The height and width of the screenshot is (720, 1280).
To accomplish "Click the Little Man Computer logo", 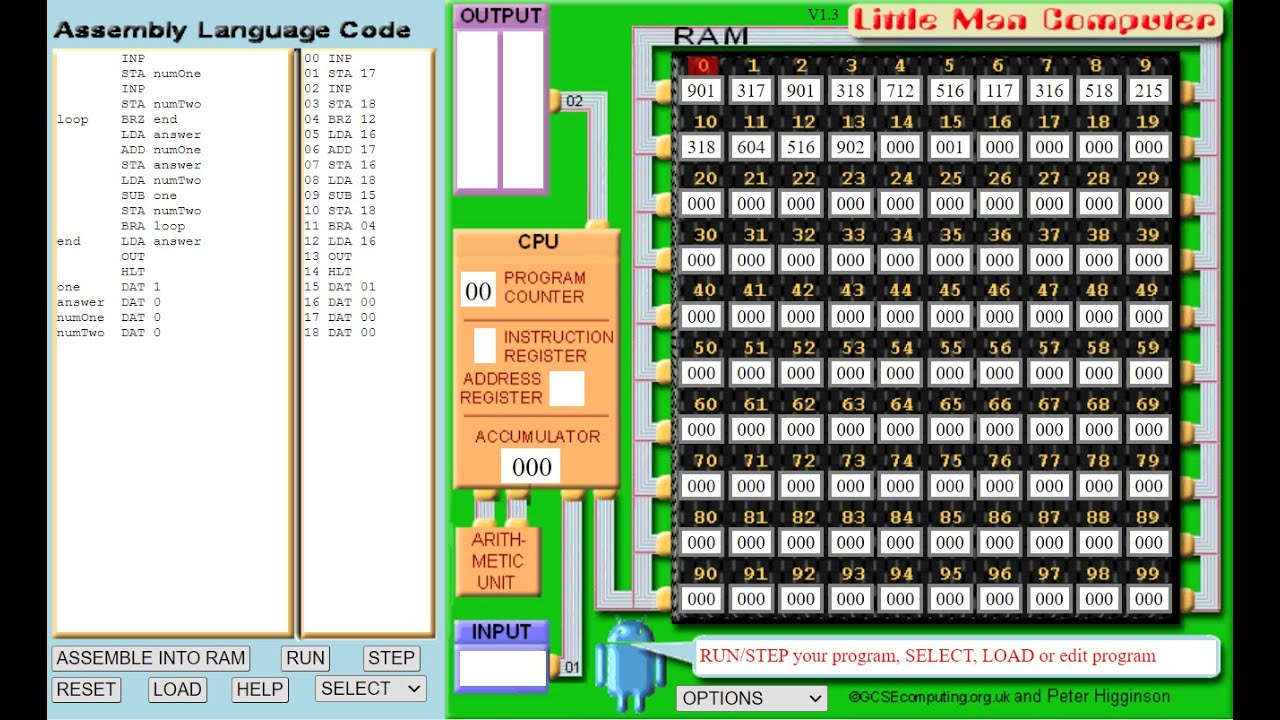I will [1035, 20].
